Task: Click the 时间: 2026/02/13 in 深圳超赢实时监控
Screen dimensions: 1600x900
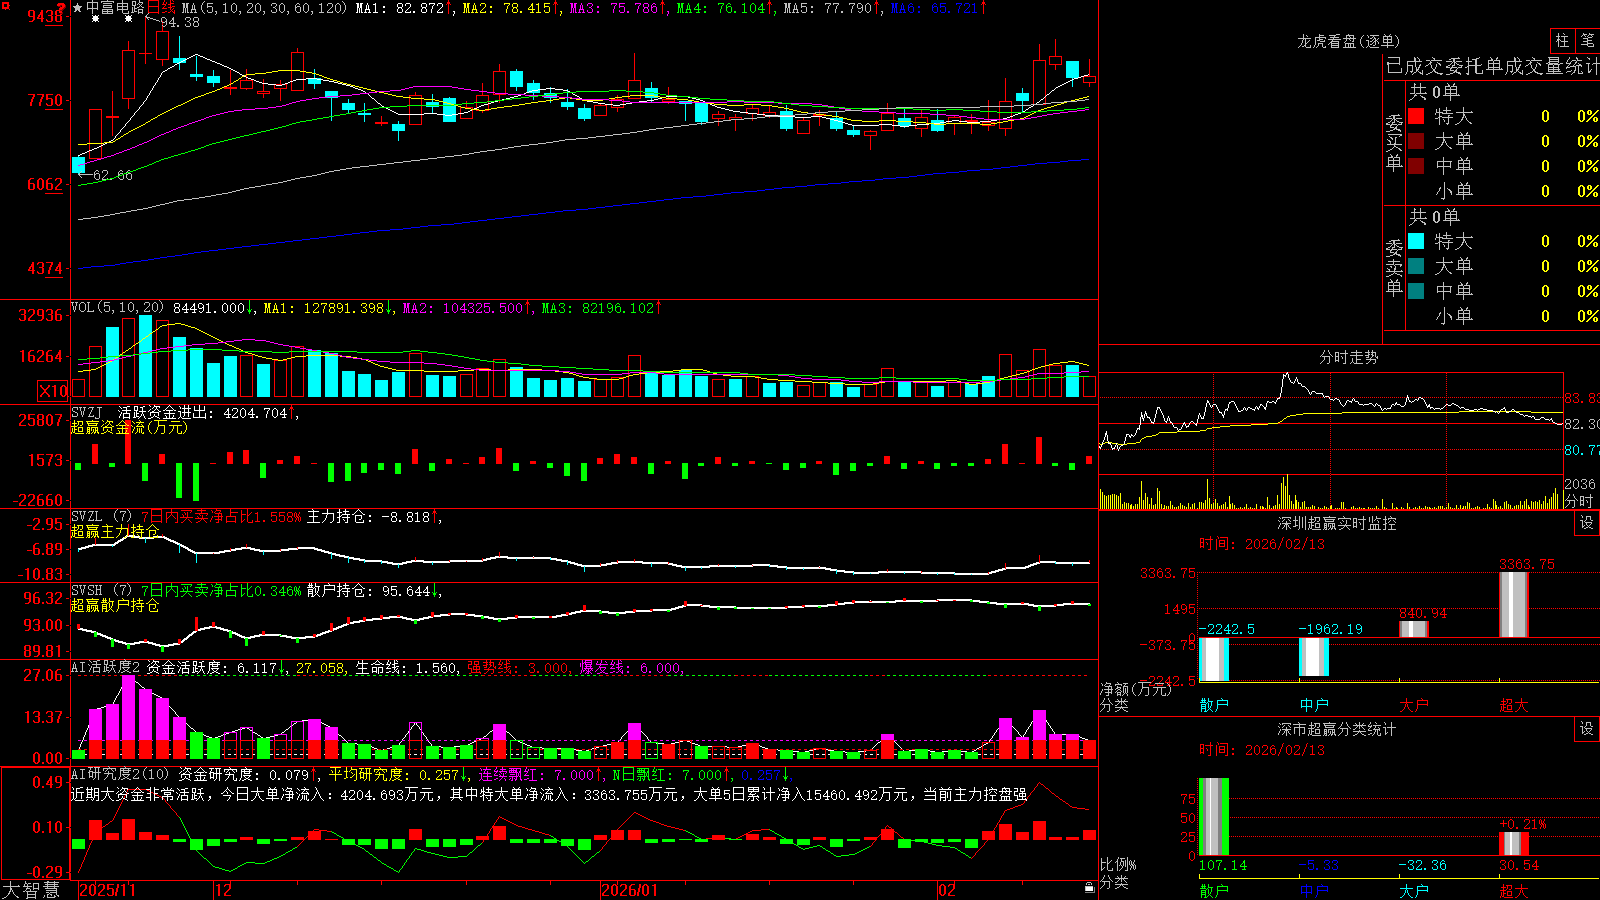Action: click(1262, 544)
